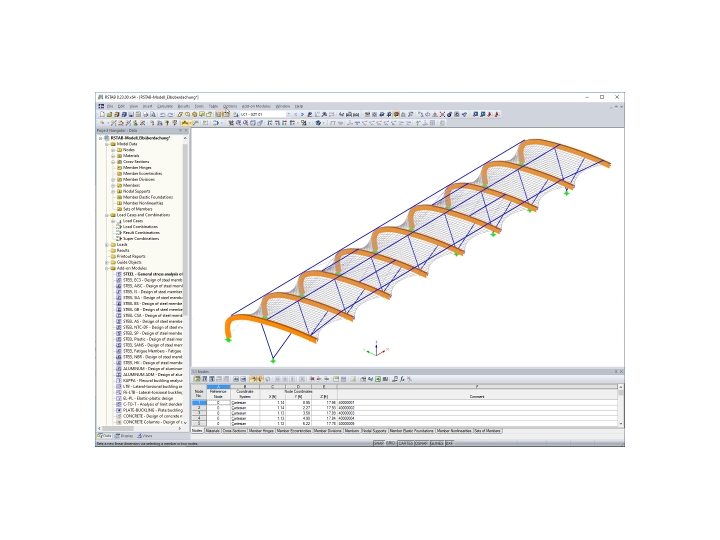Open ALUMINUM ADM add-on module entry
Image resolution: width=720 pixels, height=540 pixels.
152,375
